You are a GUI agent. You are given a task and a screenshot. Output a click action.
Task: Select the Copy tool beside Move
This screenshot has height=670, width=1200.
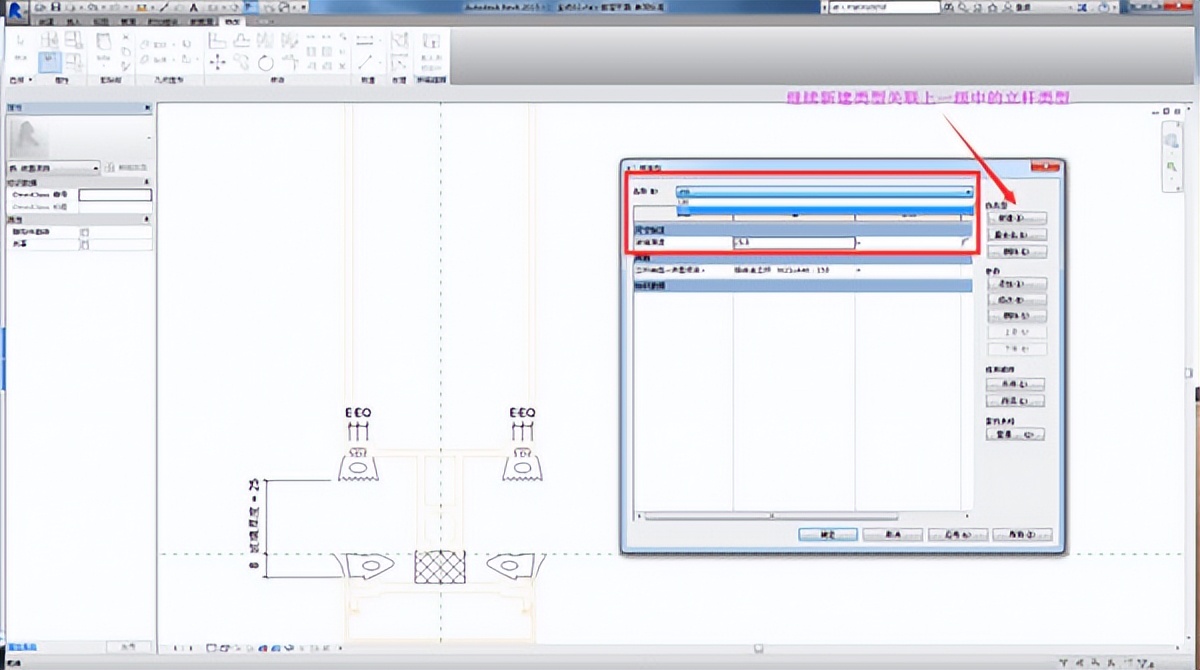(243, 63)
